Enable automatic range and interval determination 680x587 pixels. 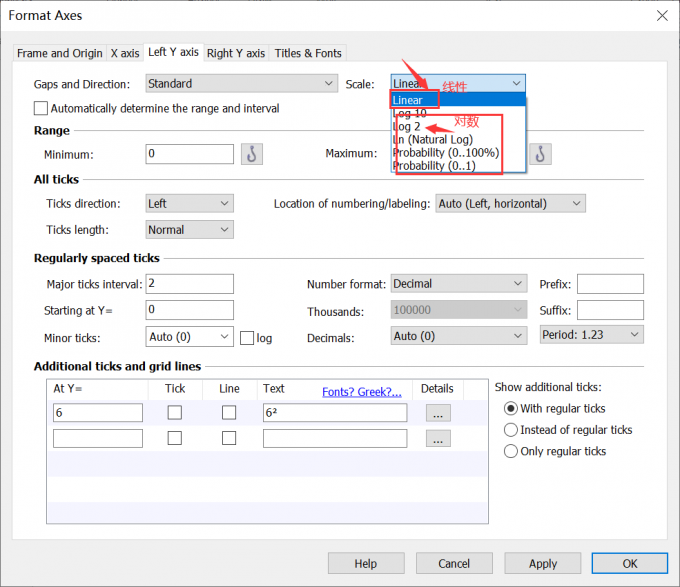pos(41,108)
